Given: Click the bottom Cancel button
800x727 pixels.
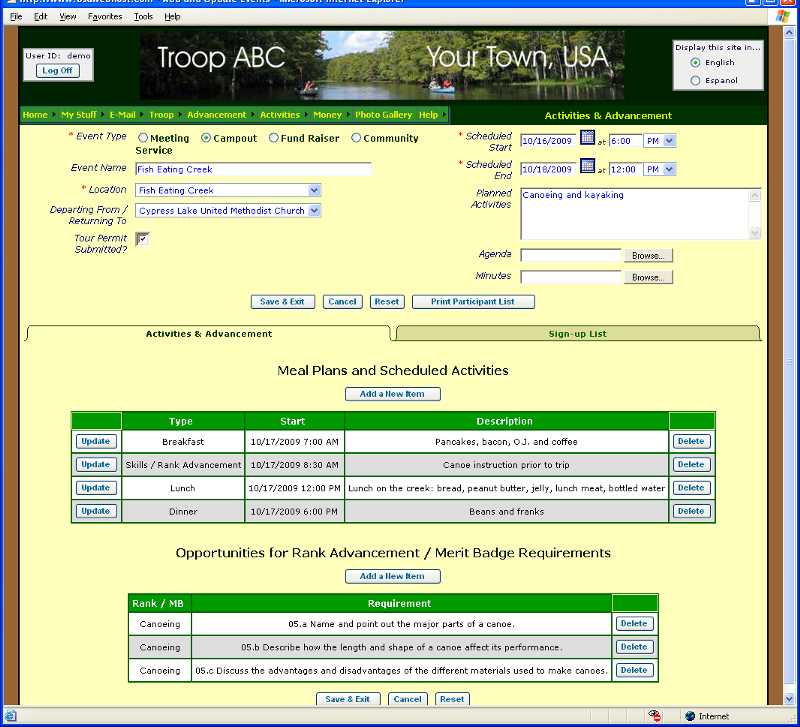Looking at the screenshot, I should pyautogui.click(x=408, y=699).
